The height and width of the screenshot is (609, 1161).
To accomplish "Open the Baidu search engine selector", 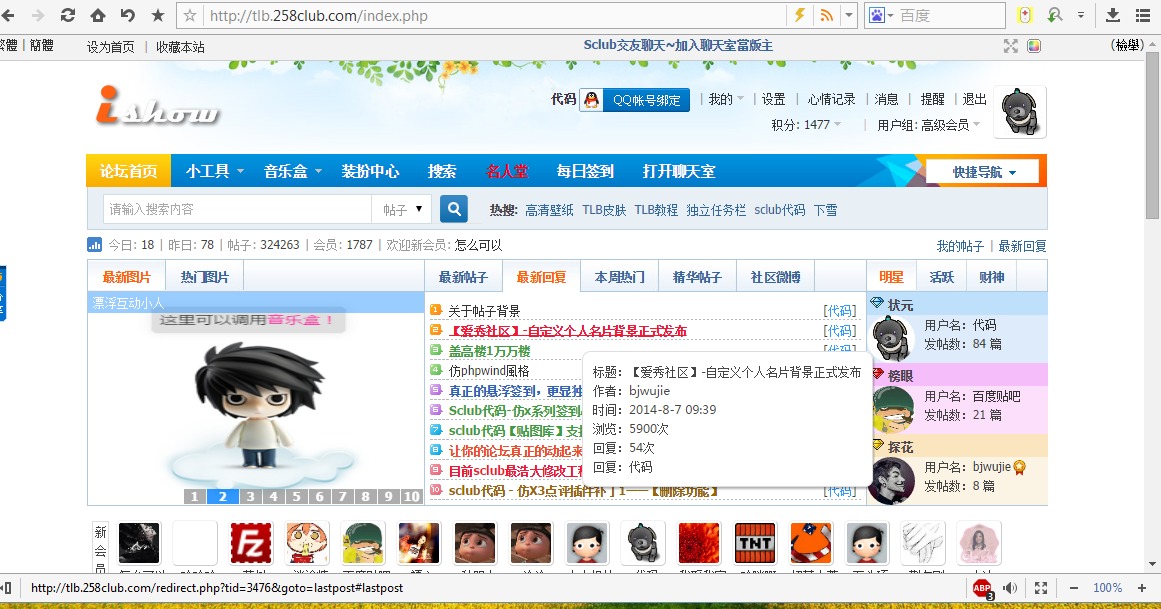I will coord(881,16).
